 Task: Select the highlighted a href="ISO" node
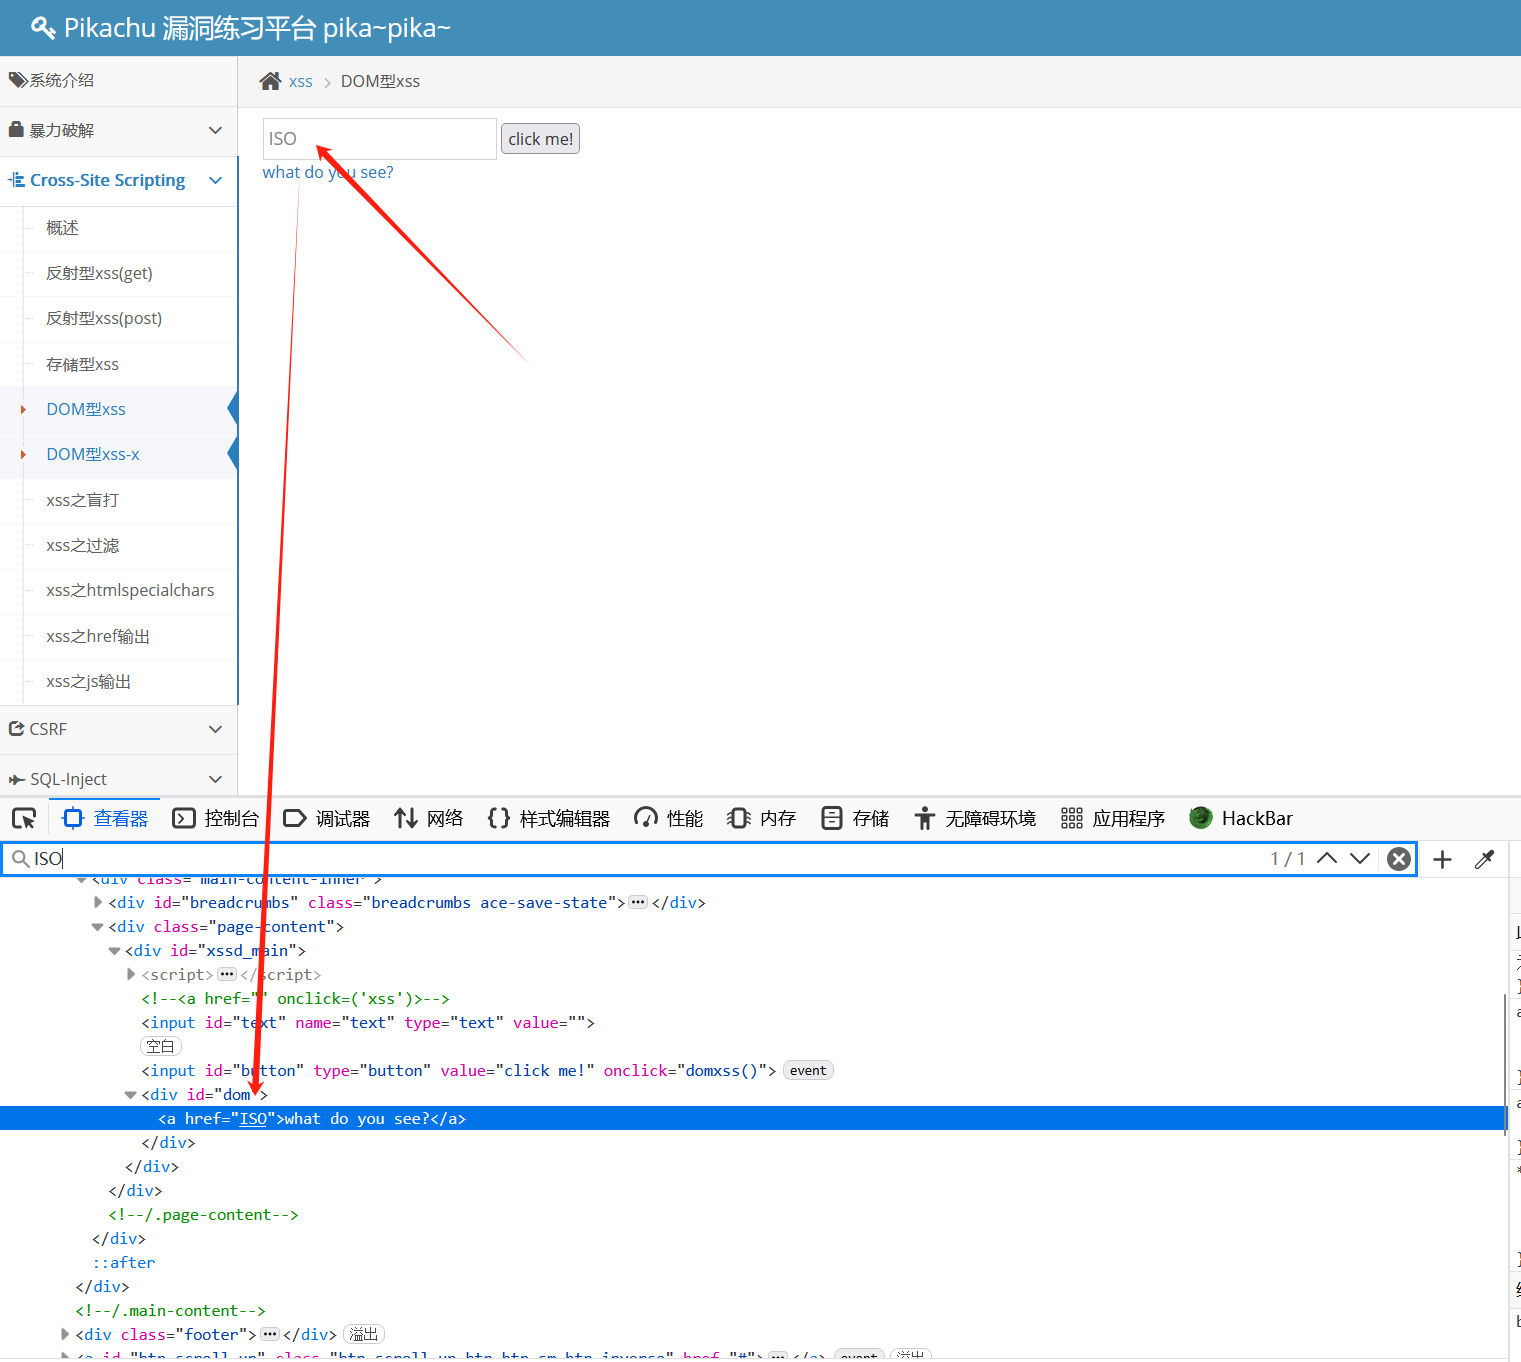[752, 1119]
